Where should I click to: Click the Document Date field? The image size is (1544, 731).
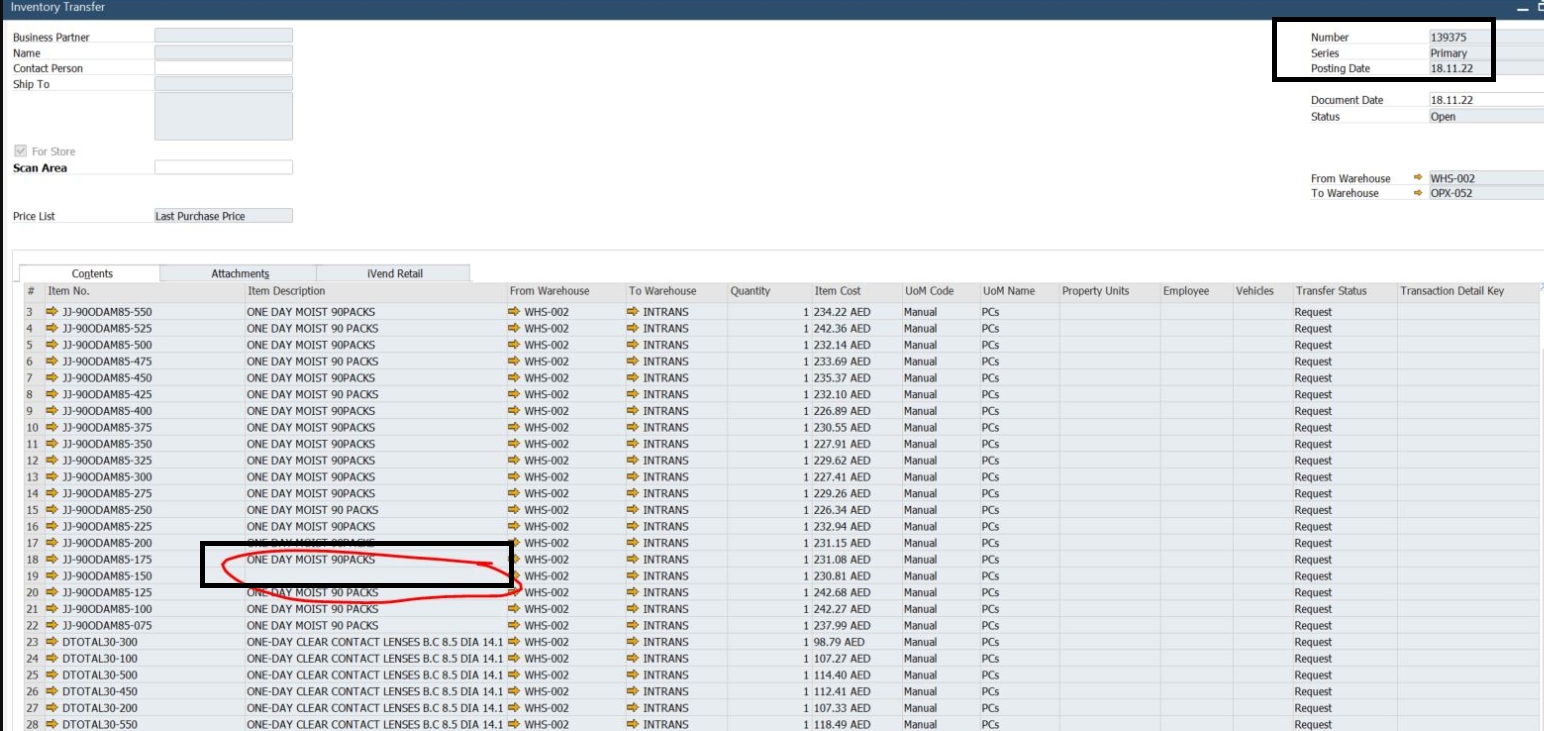point(1486,100)
